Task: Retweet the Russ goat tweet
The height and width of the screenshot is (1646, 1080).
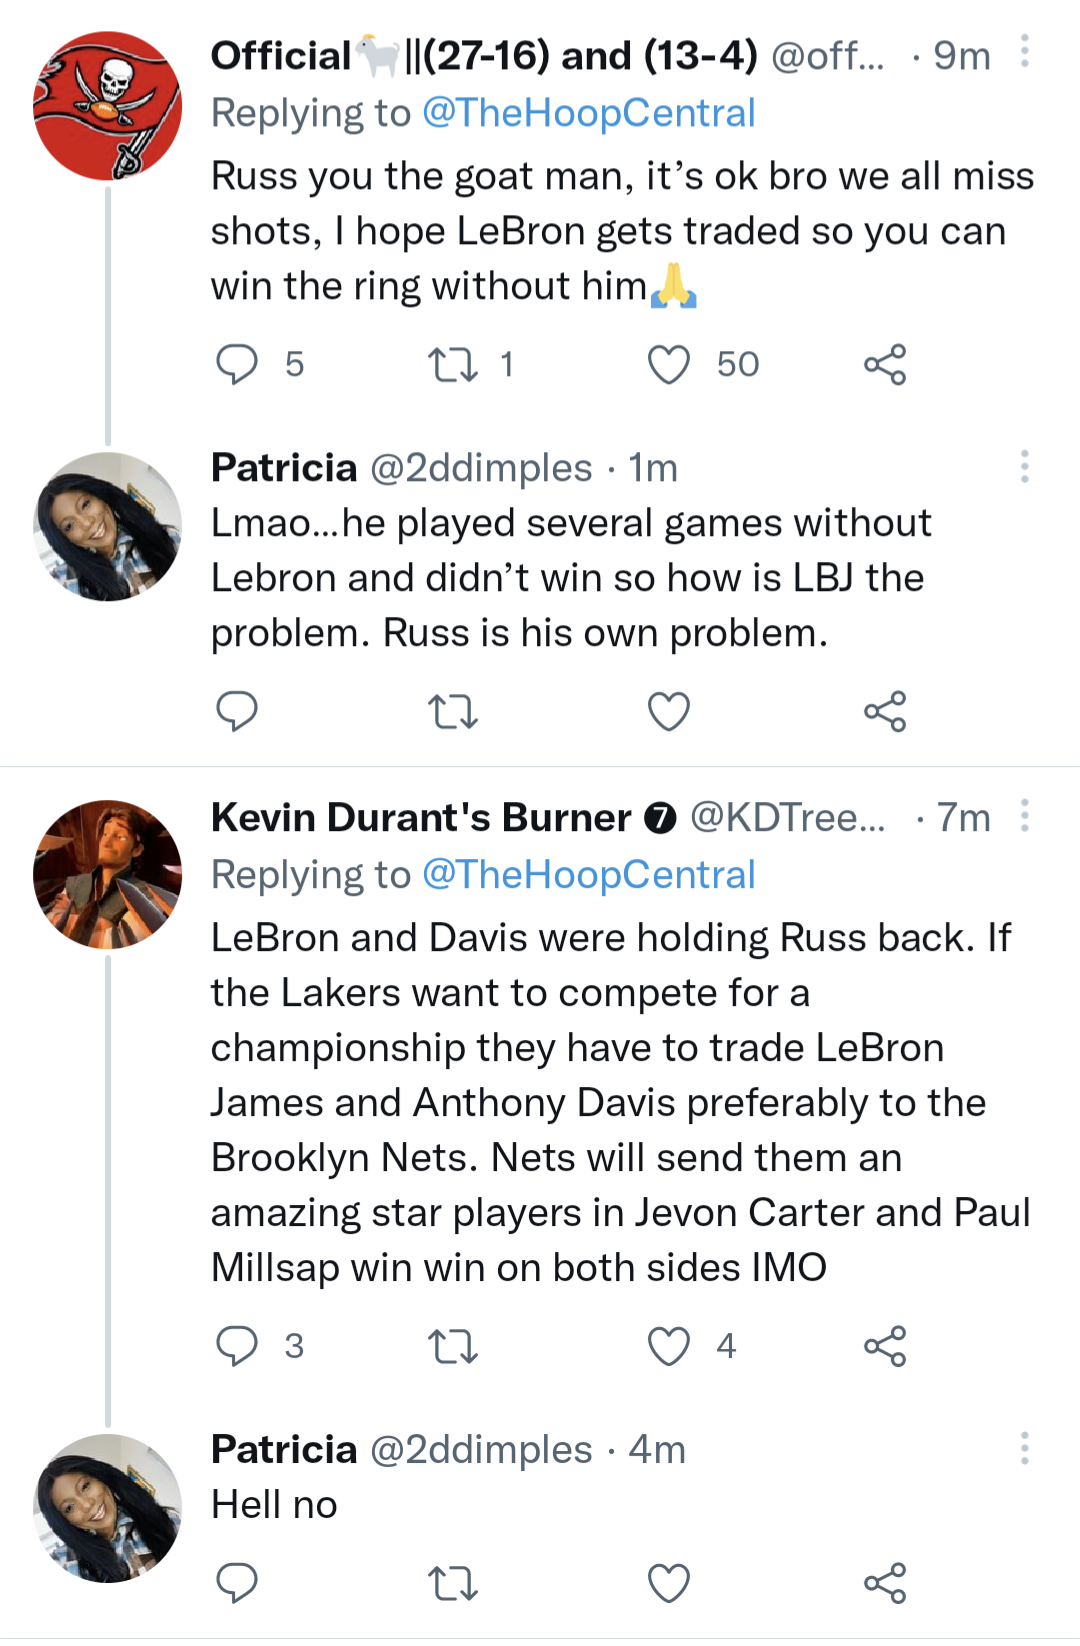Action: click(x=452, y=364)
